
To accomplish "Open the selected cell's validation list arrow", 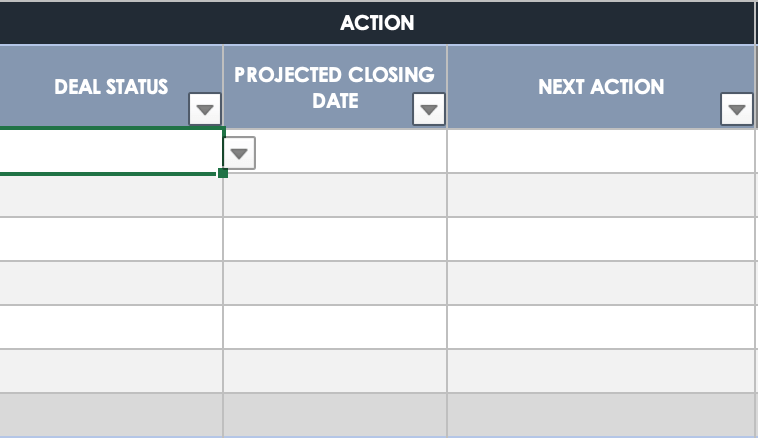I will tap(240, 154).
